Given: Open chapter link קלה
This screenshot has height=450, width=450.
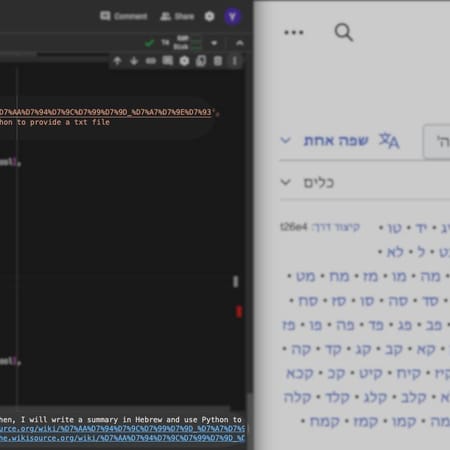Looking at the screenshot, I should click(x=297, y=398).
